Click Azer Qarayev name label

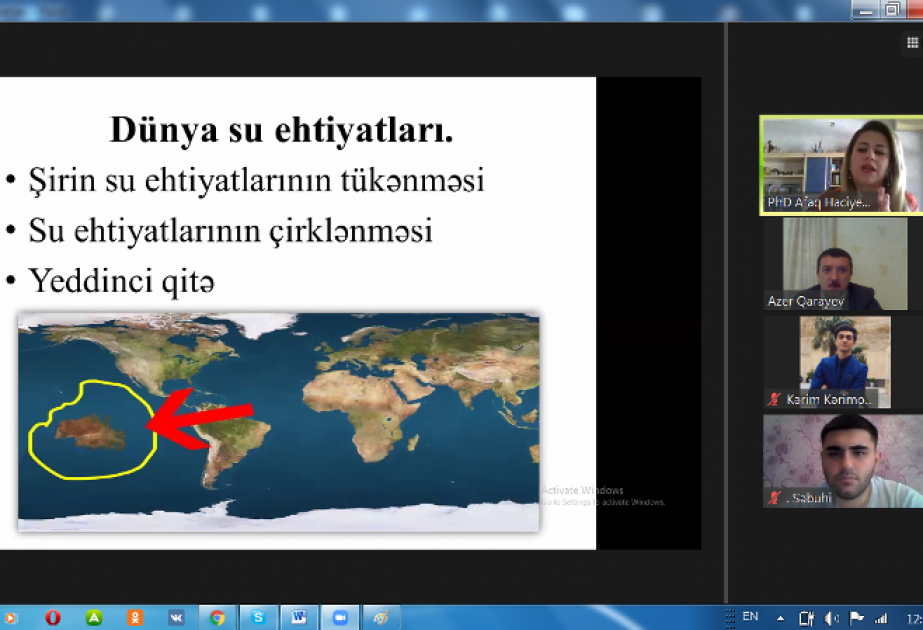[805, 301]
